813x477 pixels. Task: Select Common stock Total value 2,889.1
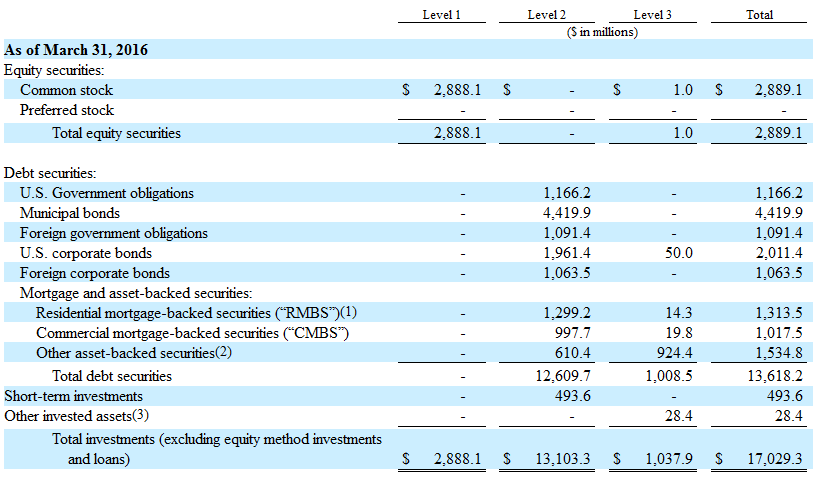click(x=779, y=90)
